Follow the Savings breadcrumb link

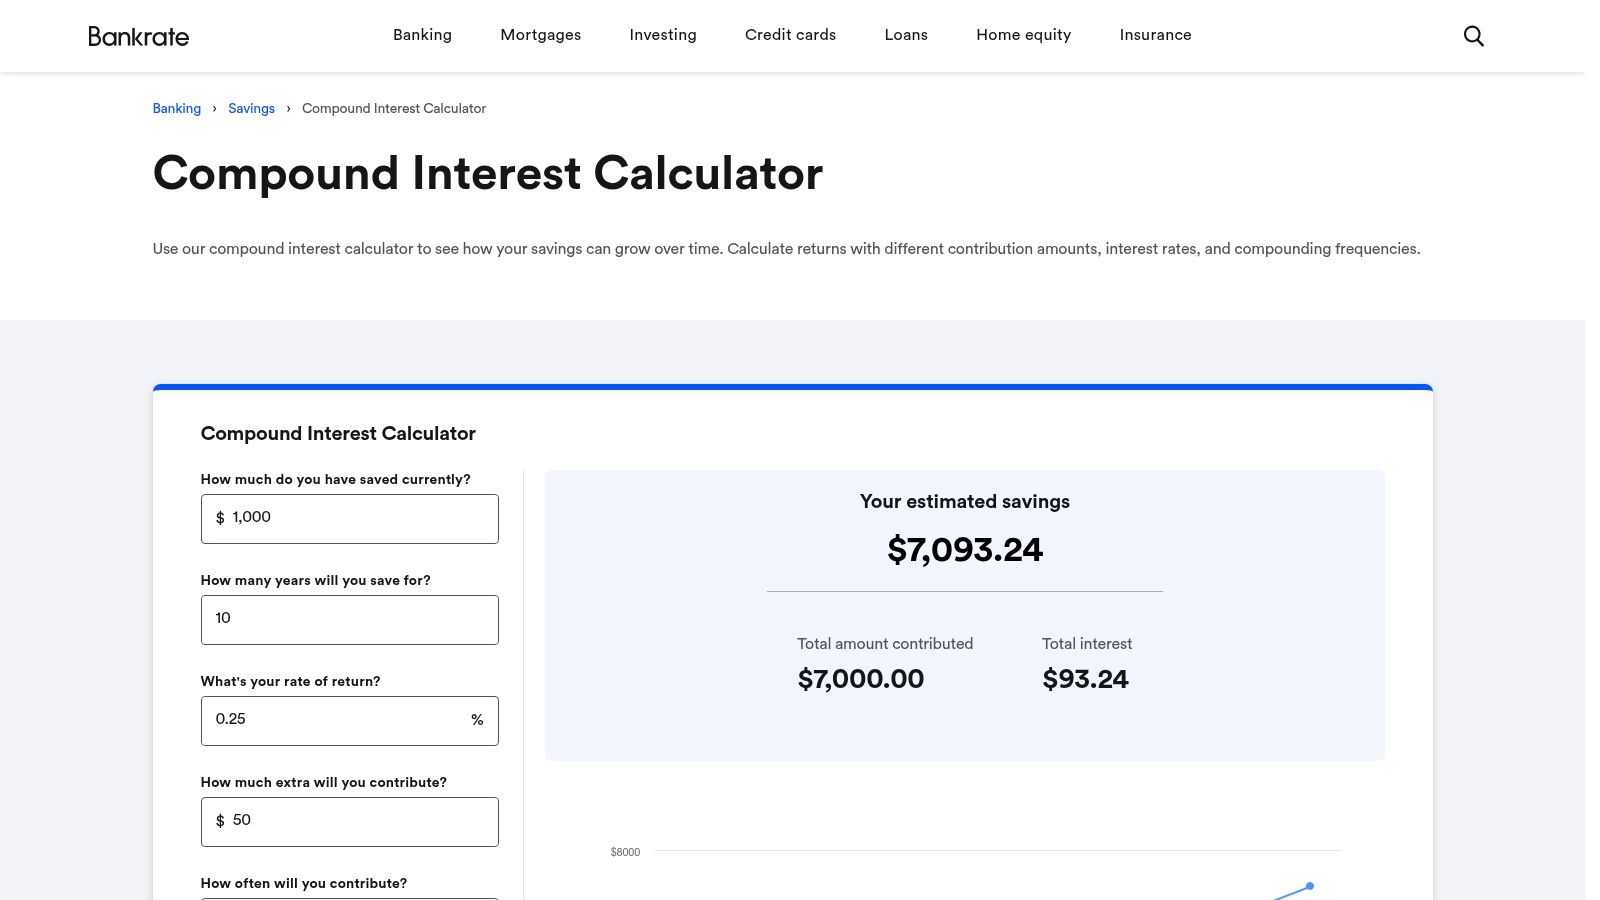click(x=251, y=109)
